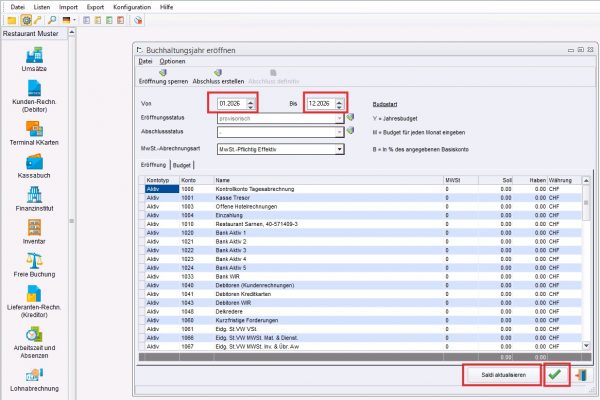Expand the Eröffnungsstatus dropdown
This screenshot has height=400, width=600.
[x=340, y=117]
